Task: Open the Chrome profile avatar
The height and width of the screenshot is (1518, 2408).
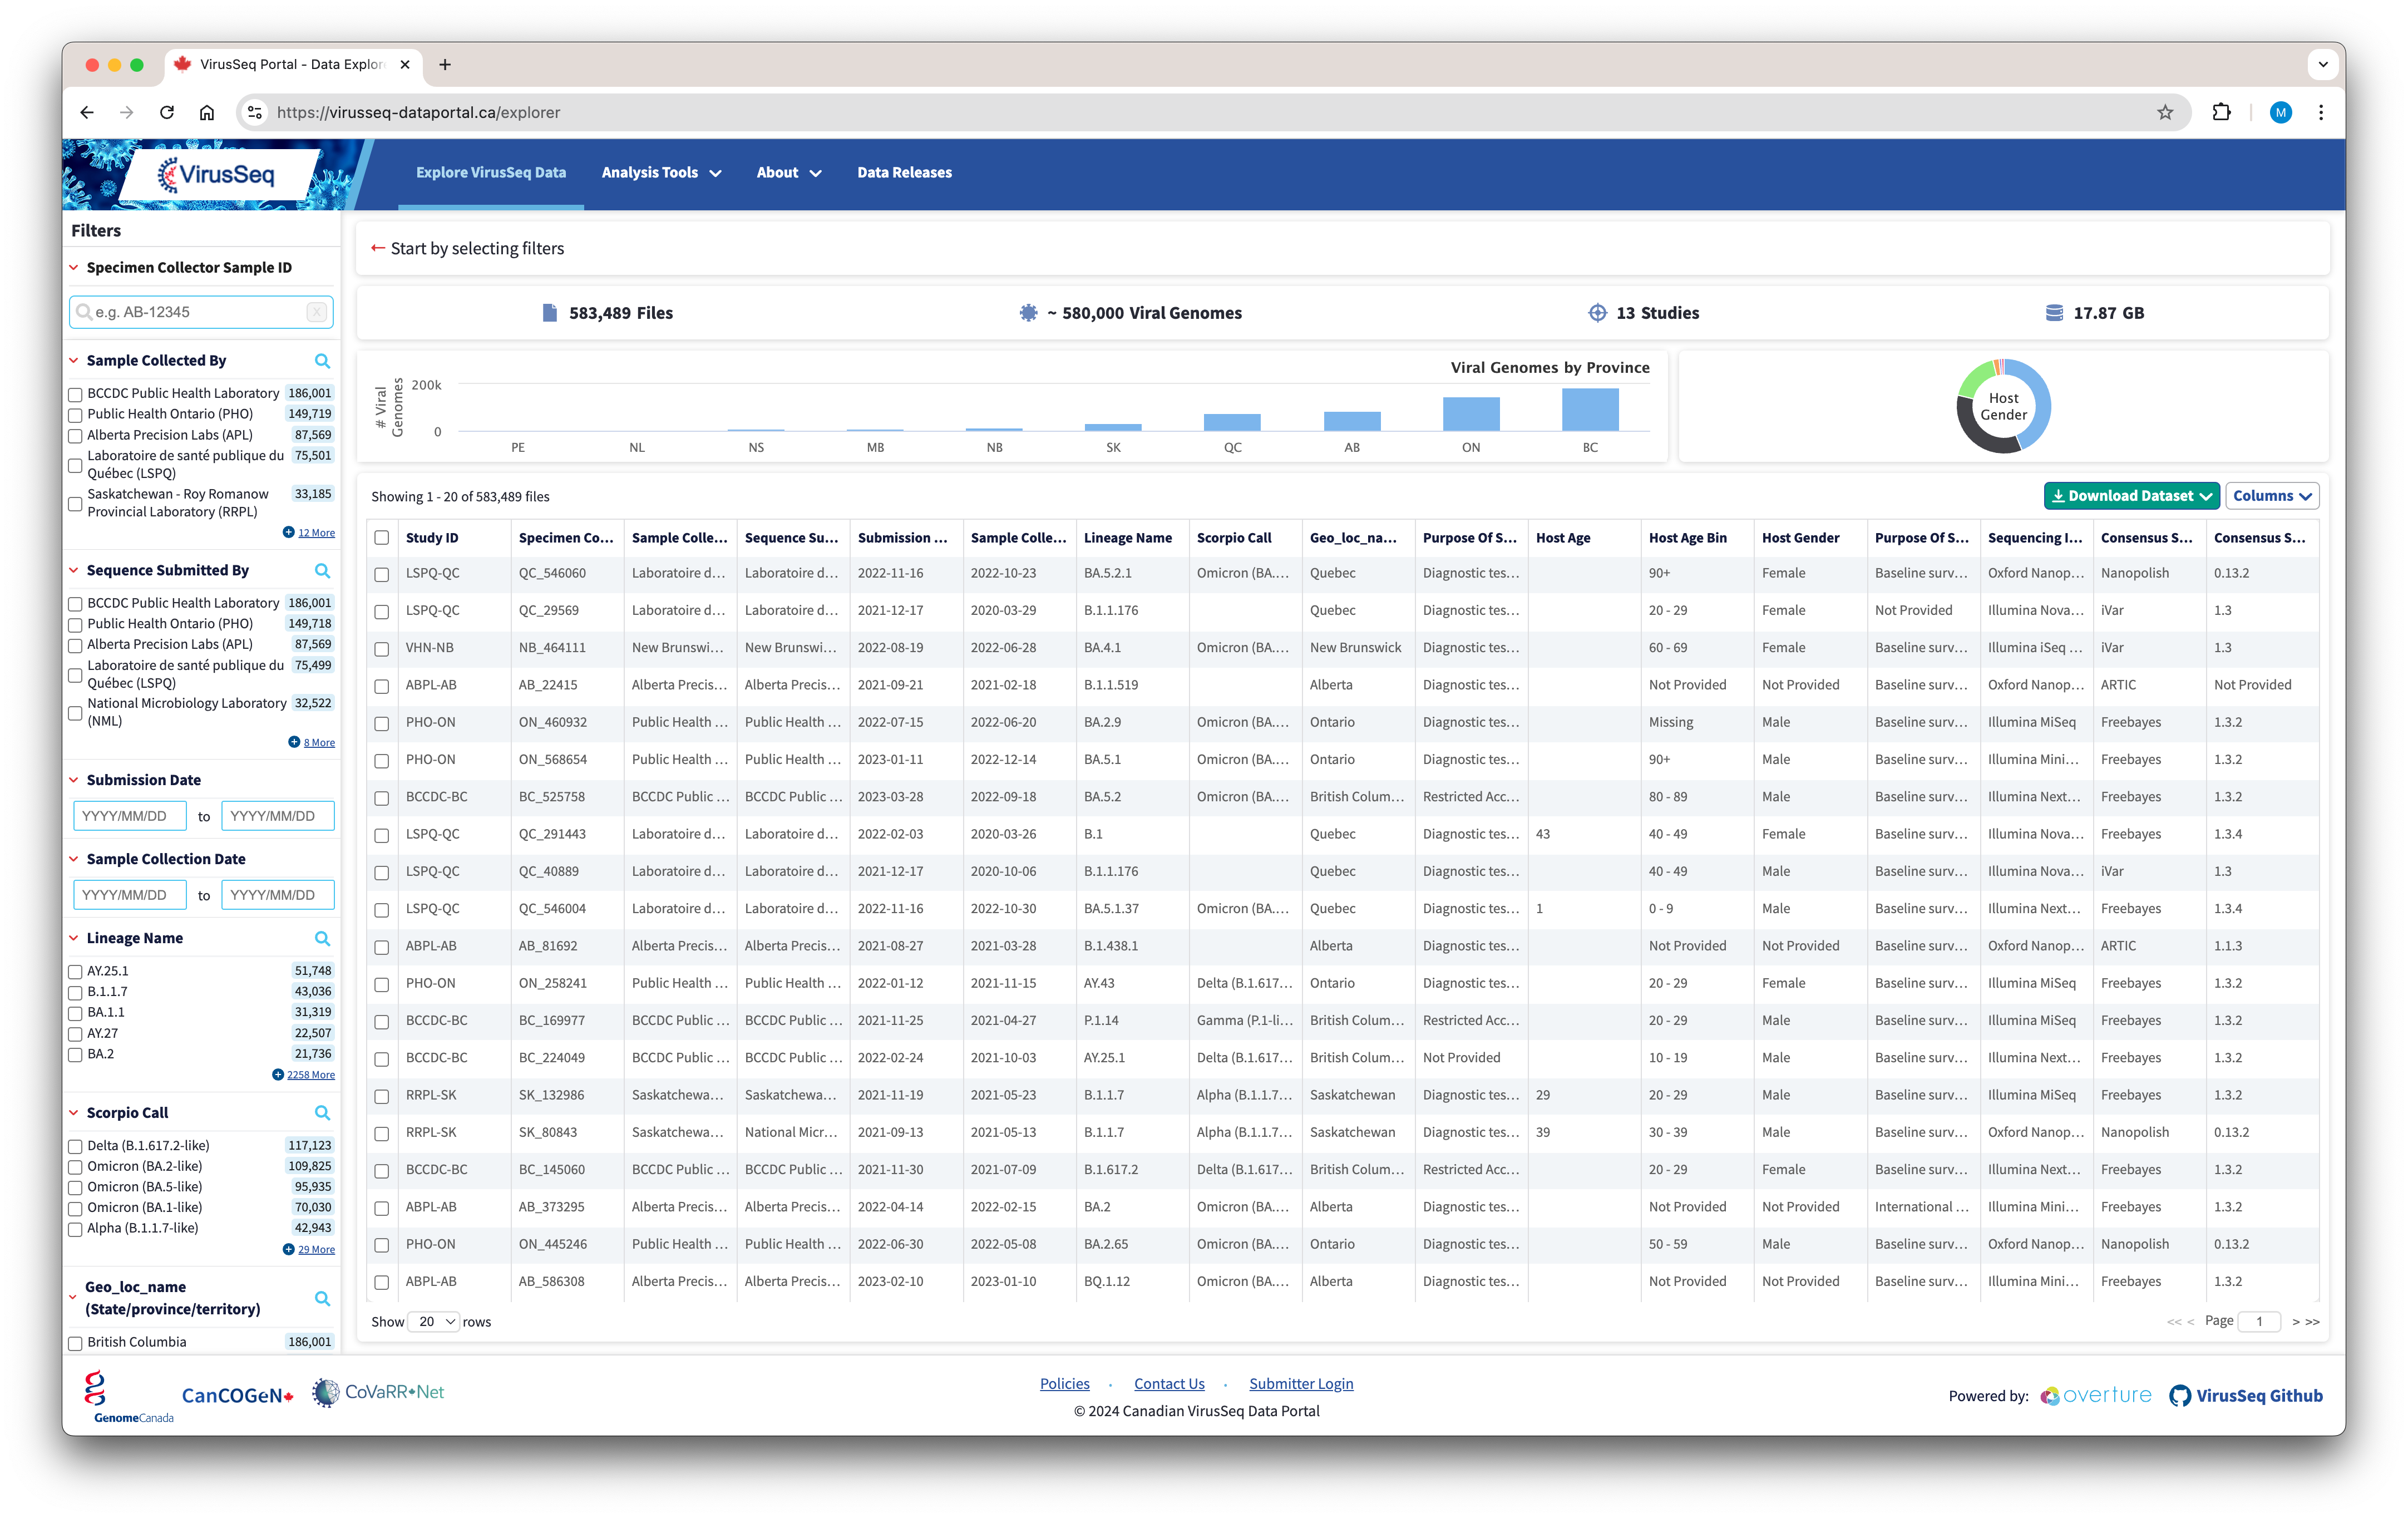Action: click(2281, 113)
